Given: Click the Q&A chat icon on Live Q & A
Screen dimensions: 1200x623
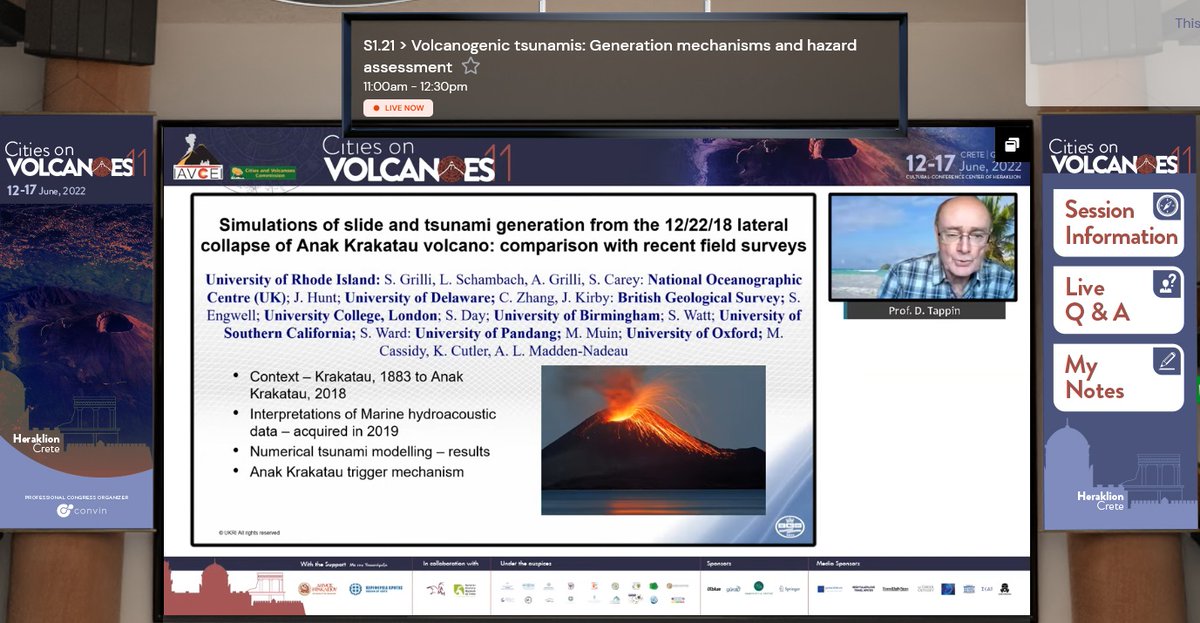Looking at the screenshot, I should (x=1166, y=284).
